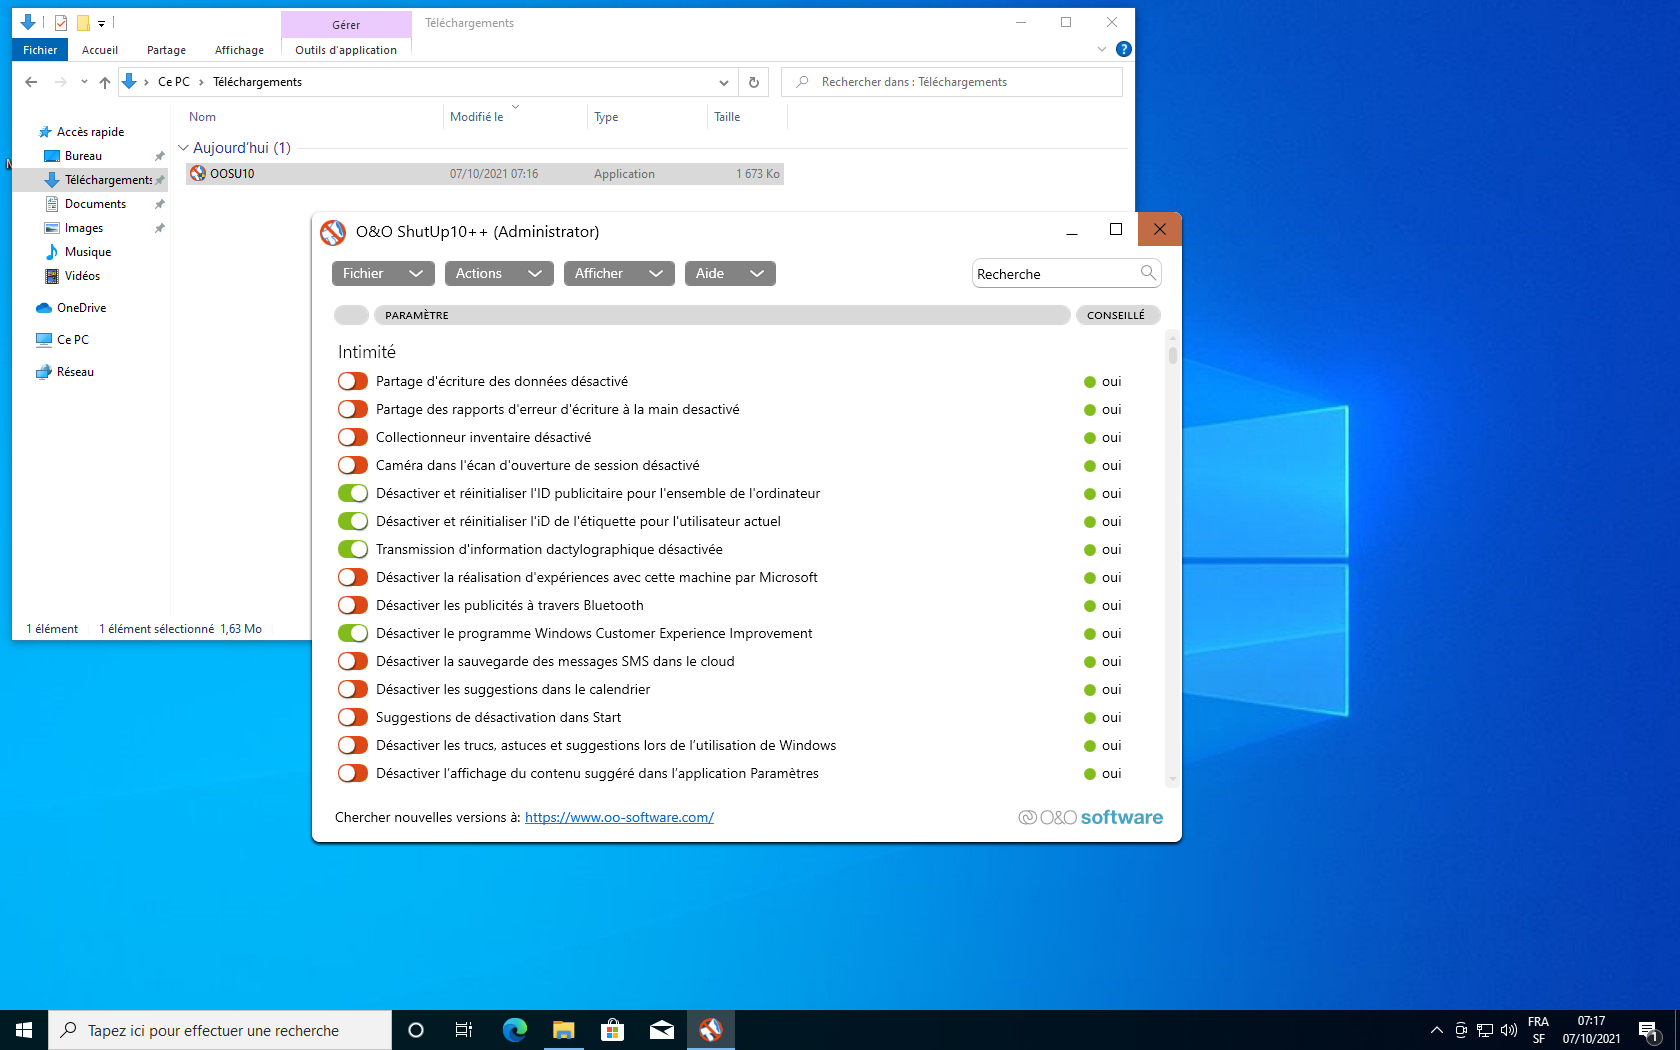Open the Mail app on the taskbar
This screenshot has height=1050, width=1680.
tap(662, 1030)
